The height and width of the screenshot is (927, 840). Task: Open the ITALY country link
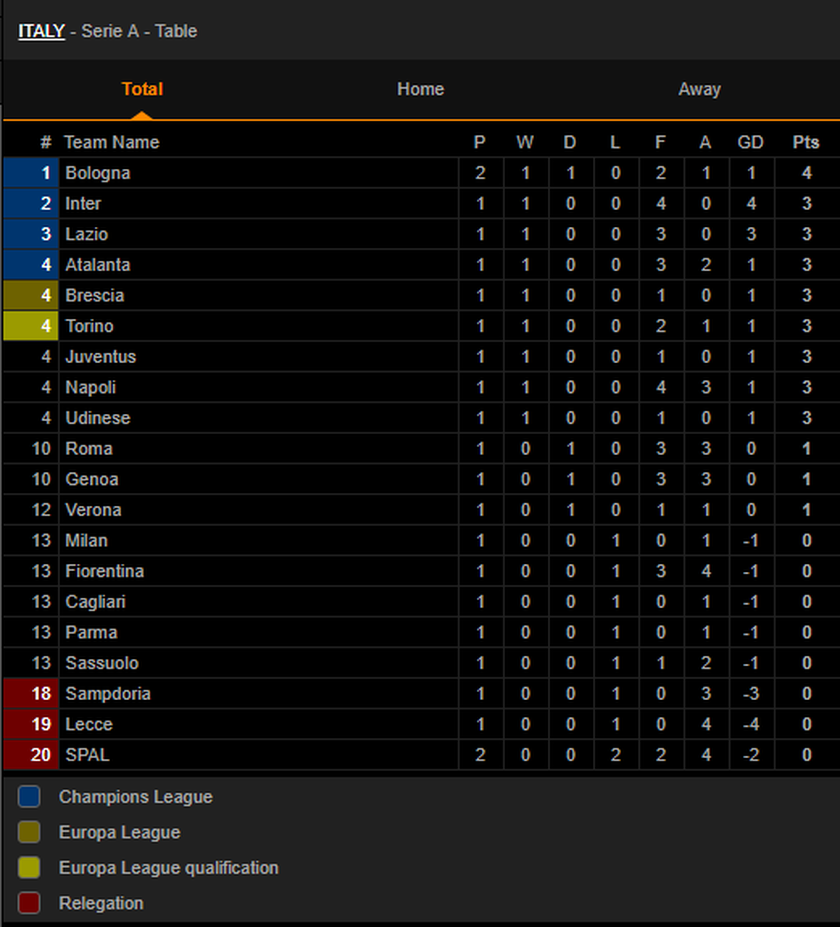41,31
